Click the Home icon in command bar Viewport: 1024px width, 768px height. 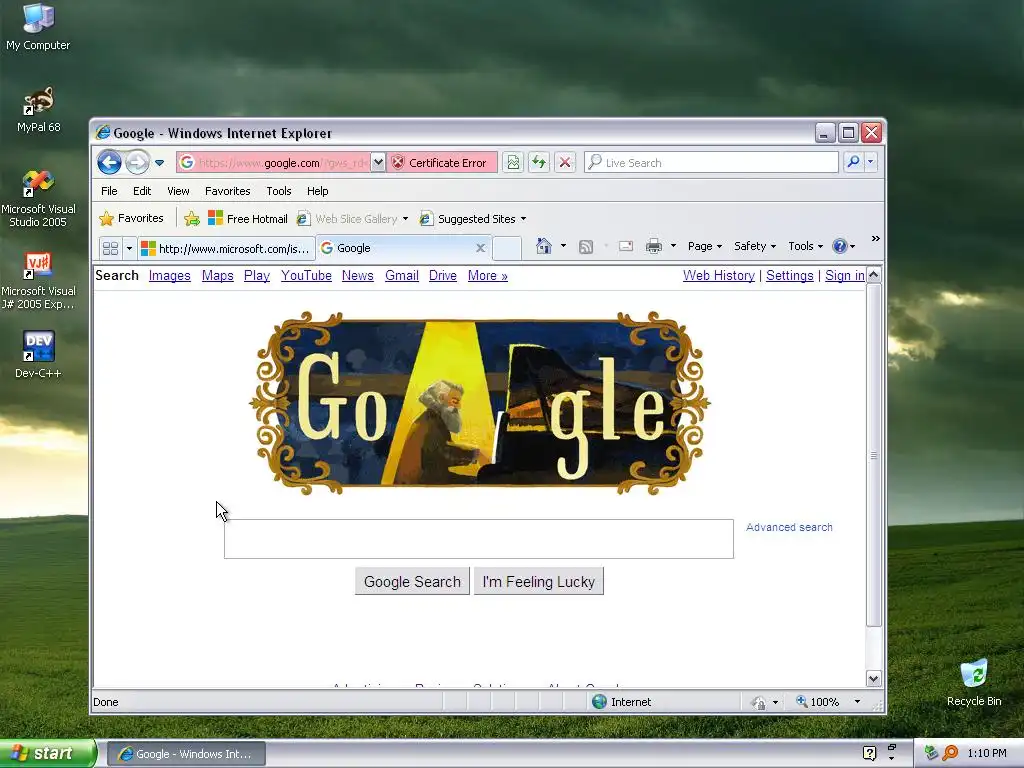coord(543,246)
